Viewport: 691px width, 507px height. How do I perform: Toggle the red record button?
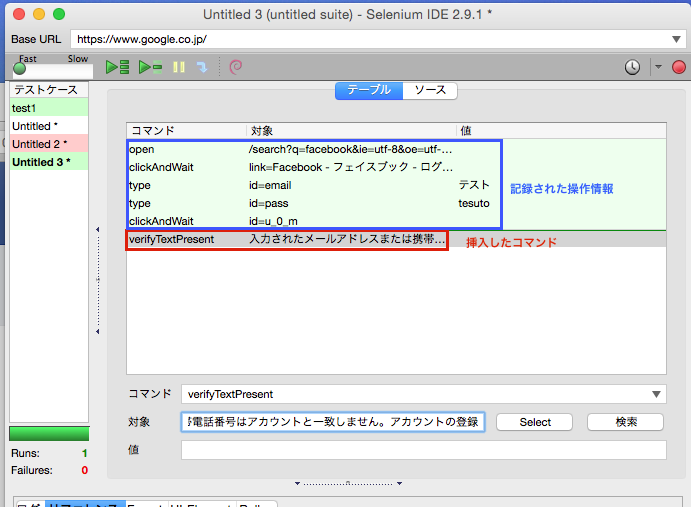click(679, 68)
